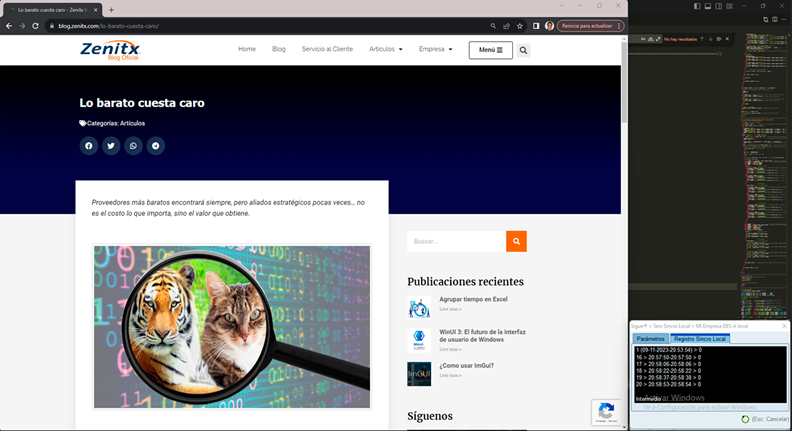This screenshot has width=792, height=431.
Task: Click the WinUI 3 post thumbnail
Action: 419,341
